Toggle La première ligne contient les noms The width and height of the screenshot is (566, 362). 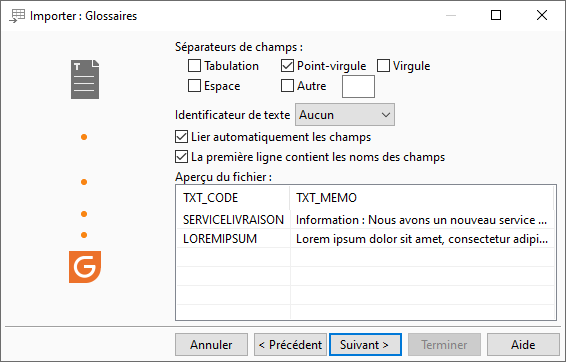click(x=182, y=157)
